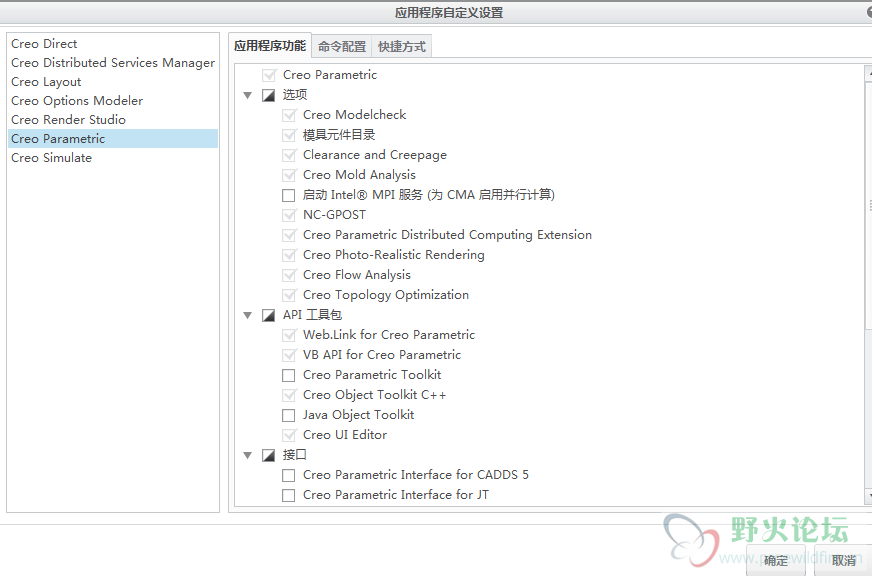Toggle the top Creo Parametric root checkbox

pos(269,75)
